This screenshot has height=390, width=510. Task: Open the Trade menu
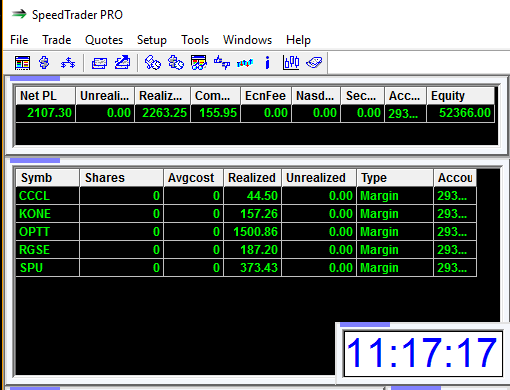tap(56, 40)
